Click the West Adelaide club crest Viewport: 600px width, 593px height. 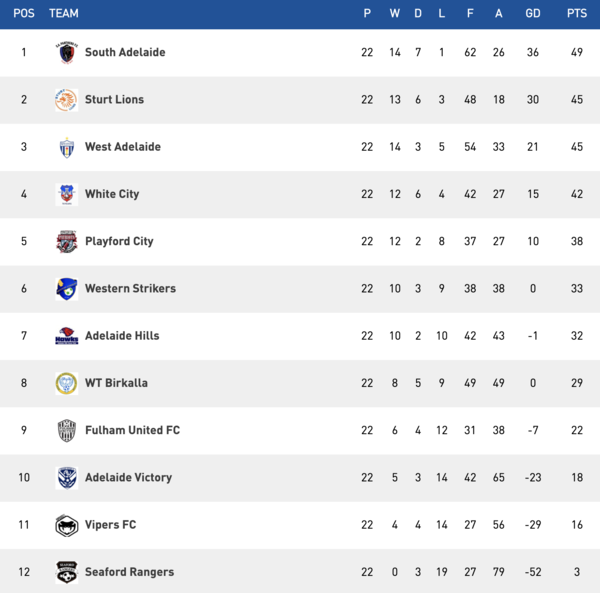click(x=66, y=147)
